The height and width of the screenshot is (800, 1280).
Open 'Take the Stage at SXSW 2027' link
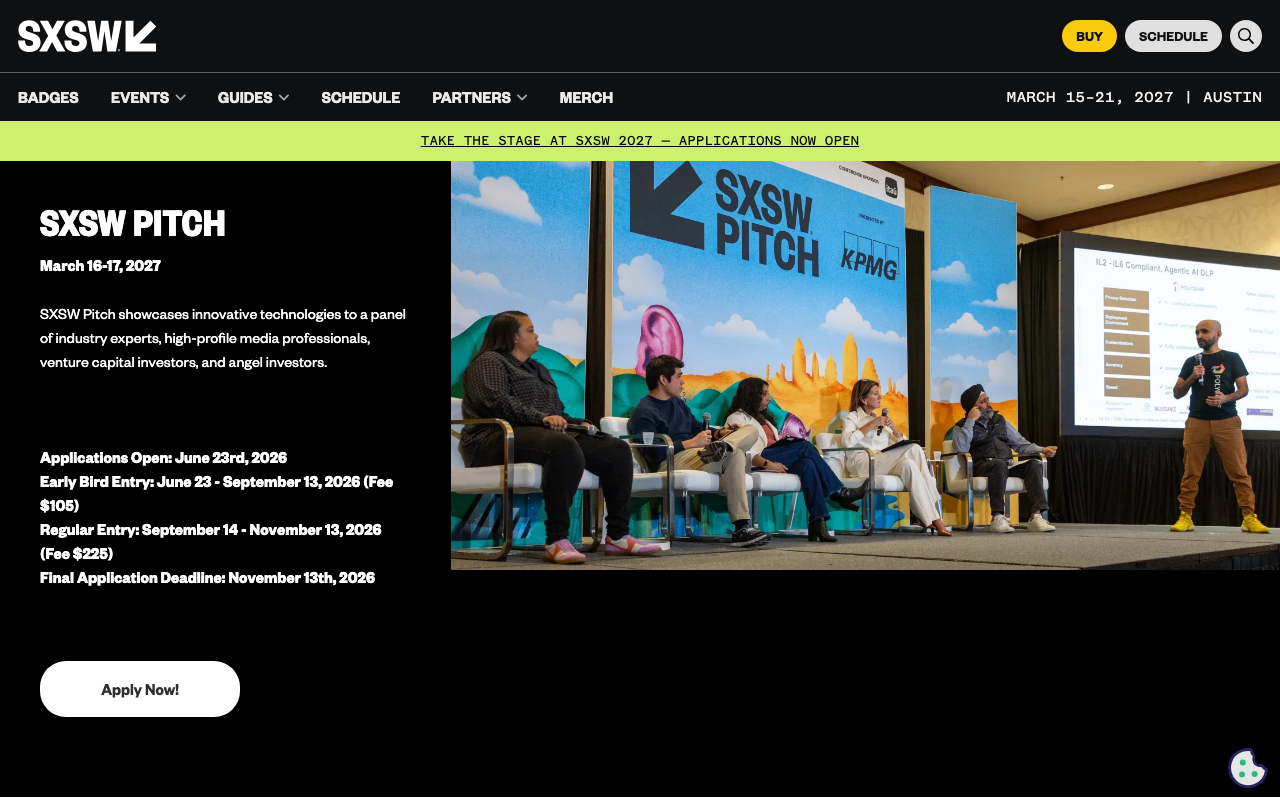640,141
